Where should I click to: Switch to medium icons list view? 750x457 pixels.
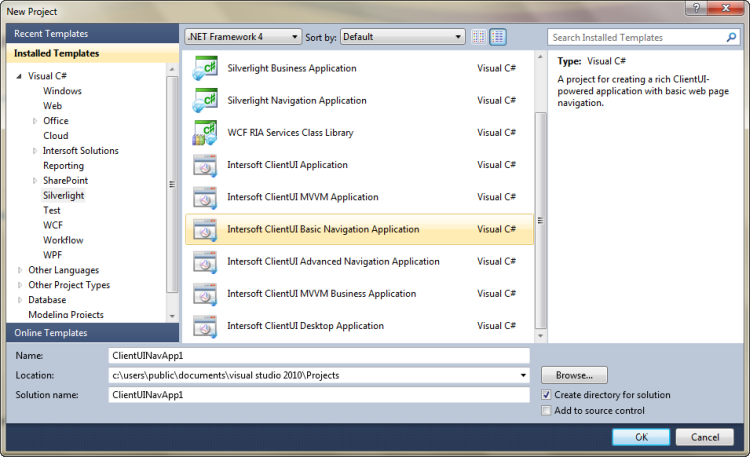[498, 37]
